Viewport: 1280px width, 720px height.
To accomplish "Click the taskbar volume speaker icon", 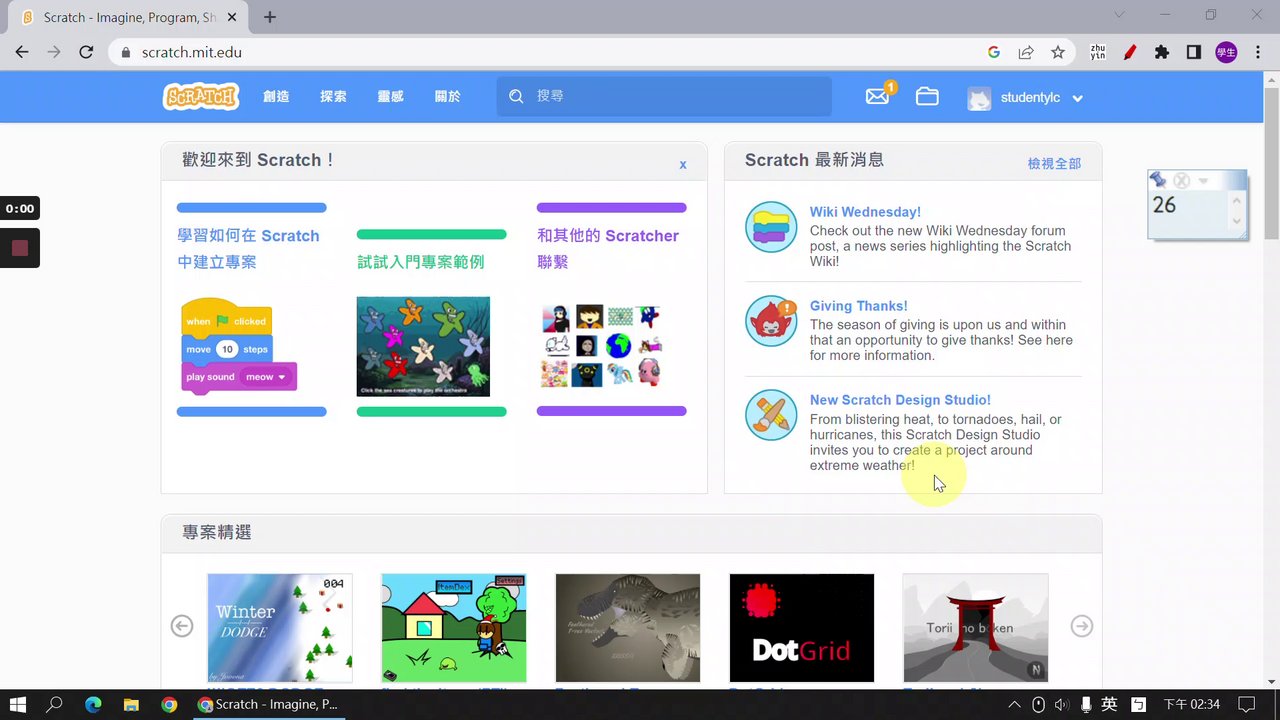I will [x=1061, y=705].
